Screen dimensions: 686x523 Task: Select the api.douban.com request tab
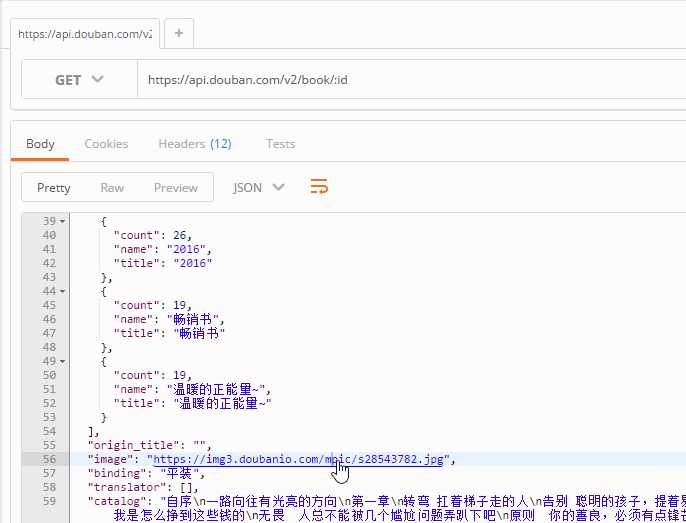pyautogui.click(x=84, y=33)
